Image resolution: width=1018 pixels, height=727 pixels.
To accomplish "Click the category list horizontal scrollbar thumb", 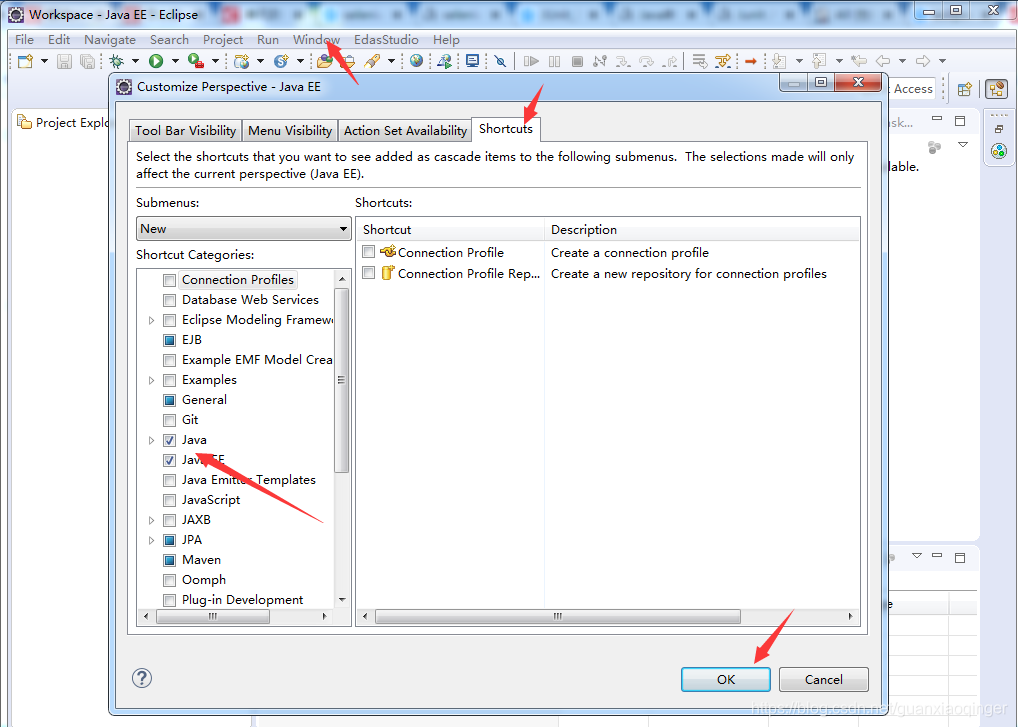I will click(x=213, y=616).
